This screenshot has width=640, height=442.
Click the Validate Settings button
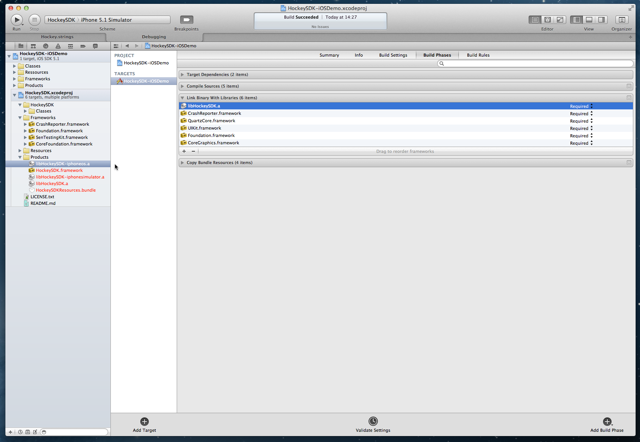tap(373, 424)
